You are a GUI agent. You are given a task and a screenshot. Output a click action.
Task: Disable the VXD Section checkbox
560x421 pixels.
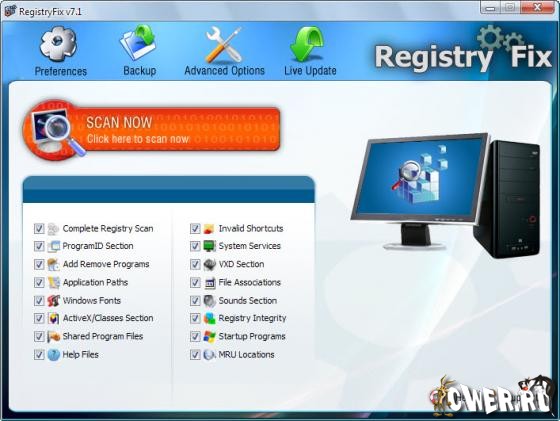point(195,265)
